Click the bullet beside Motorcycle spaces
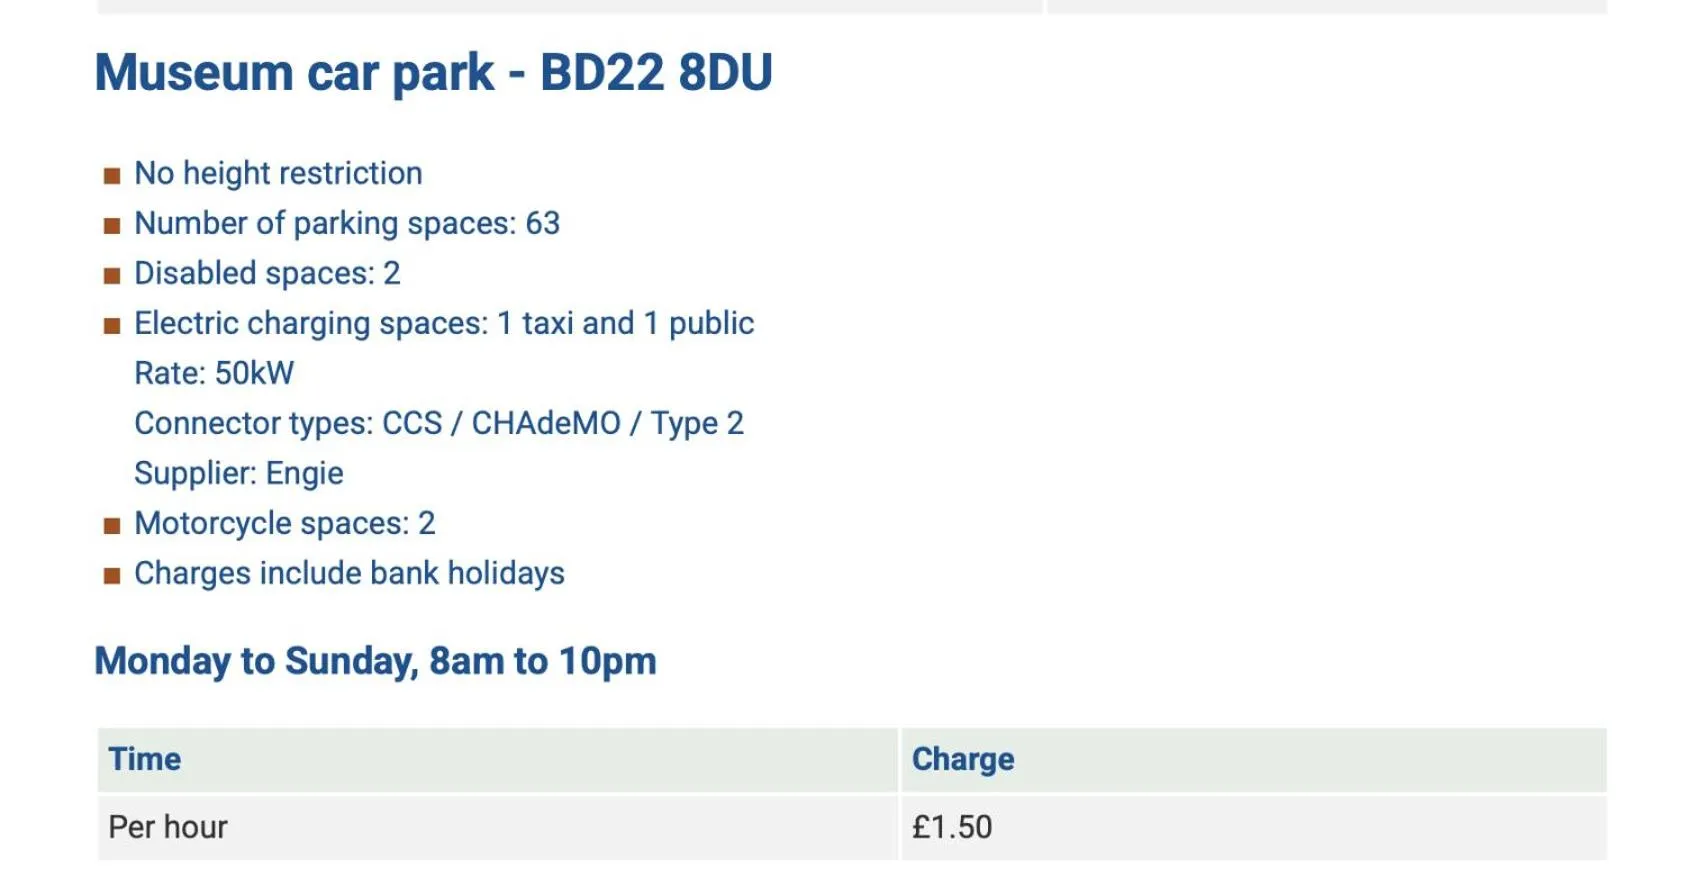The height and width of the screenshot is (886, 1686). (112, 526)
